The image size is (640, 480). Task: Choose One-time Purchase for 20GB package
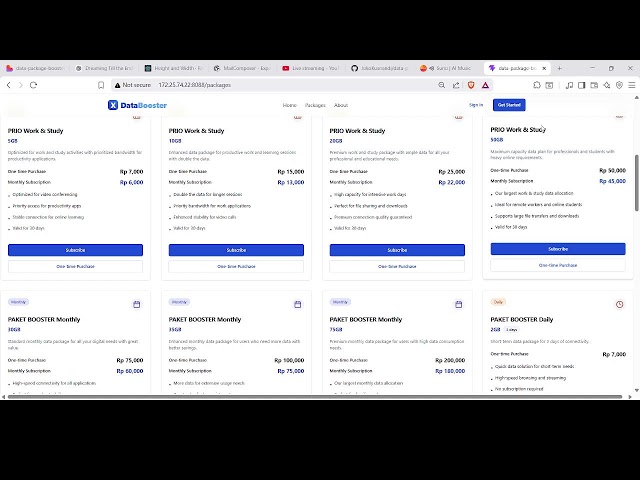pyautogui.click(x=397, y=266)
